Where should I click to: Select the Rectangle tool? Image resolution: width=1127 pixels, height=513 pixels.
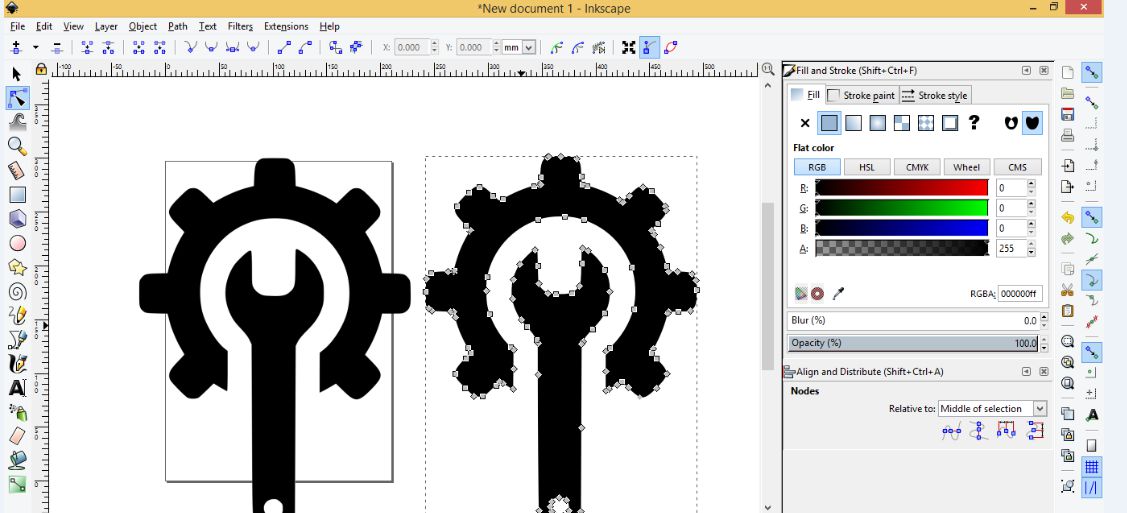tap(17, 195)
